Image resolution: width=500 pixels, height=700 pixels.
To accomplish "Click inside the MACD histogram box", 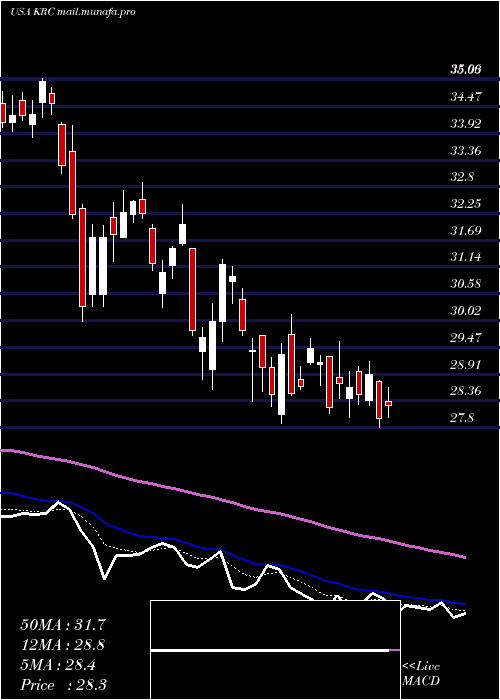I will coord(275,650).
